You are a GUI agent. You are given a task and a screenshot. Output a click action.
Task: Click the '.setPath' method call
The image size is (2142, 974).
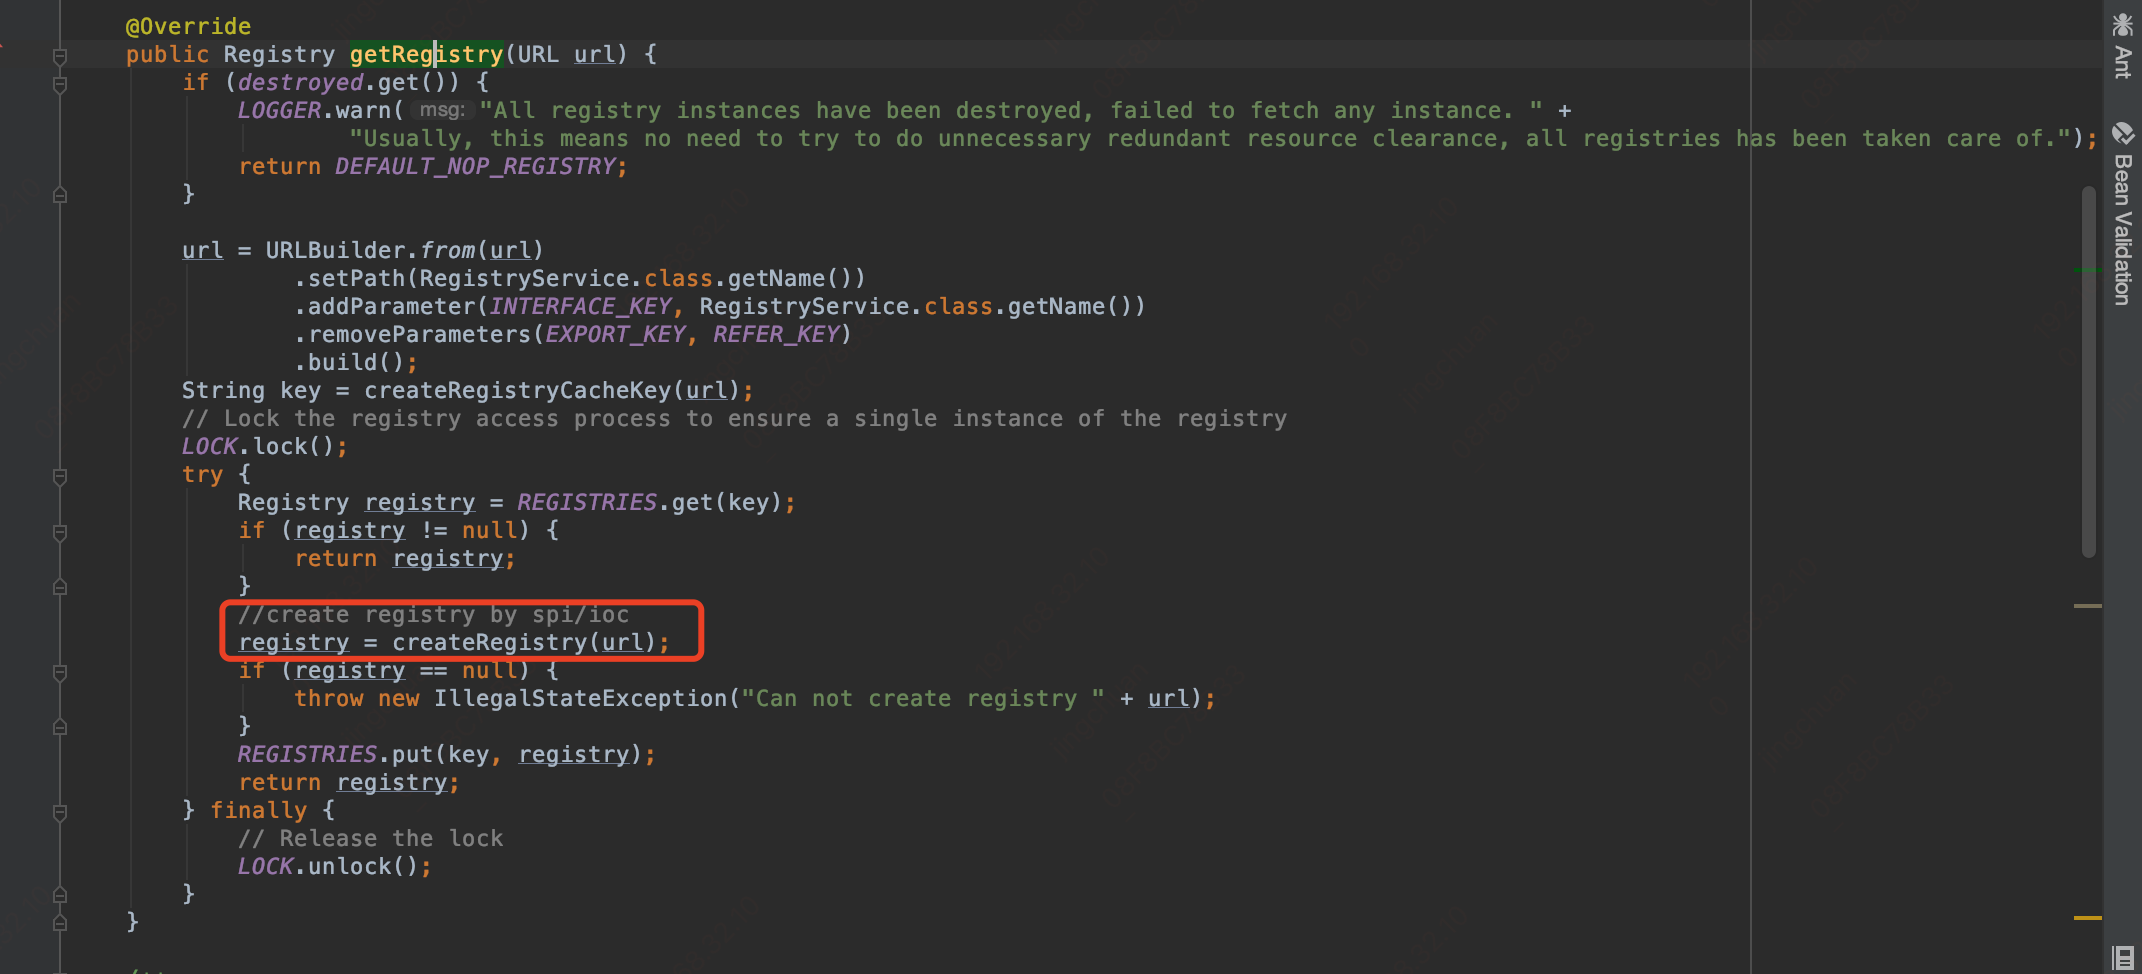click(x=349, y=278)
